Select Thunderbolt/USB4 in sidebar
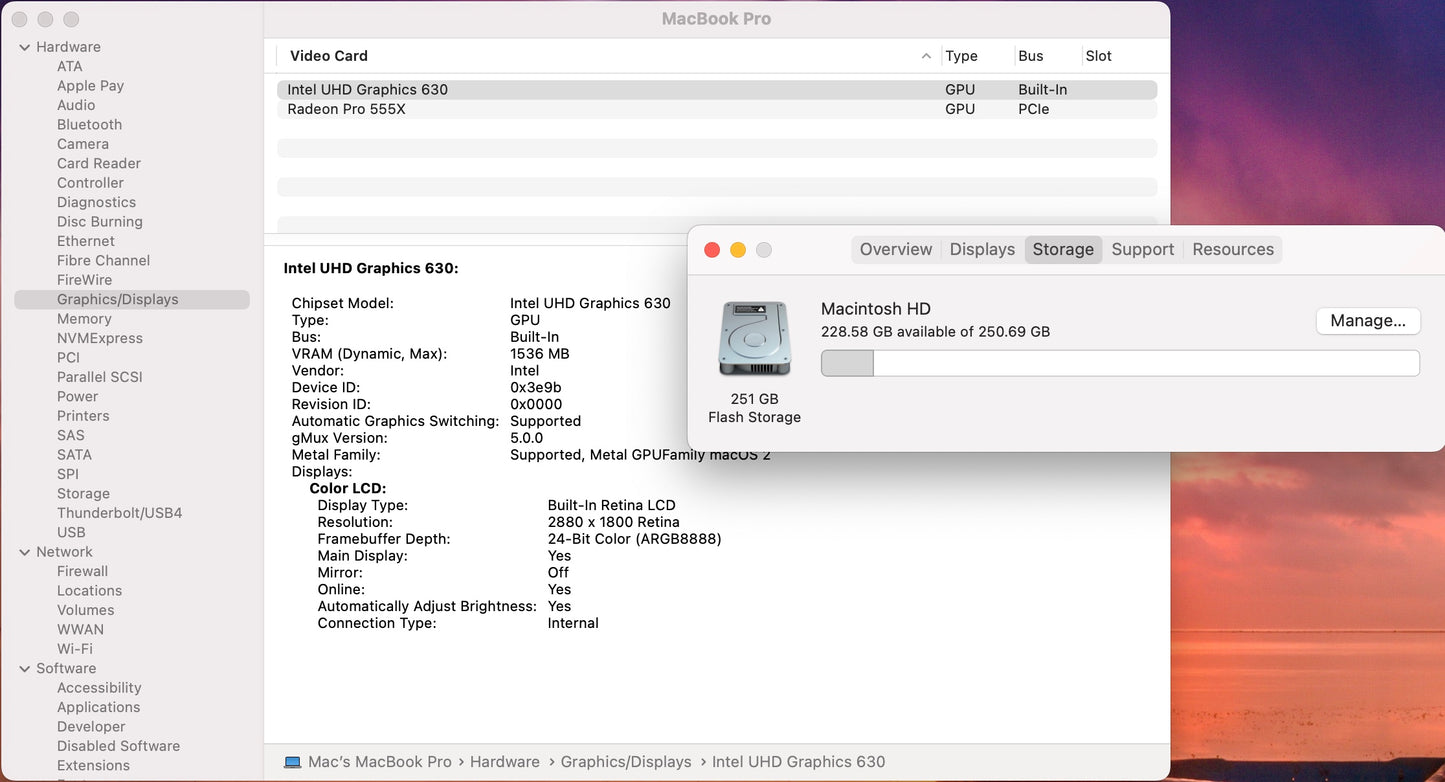 119,513
